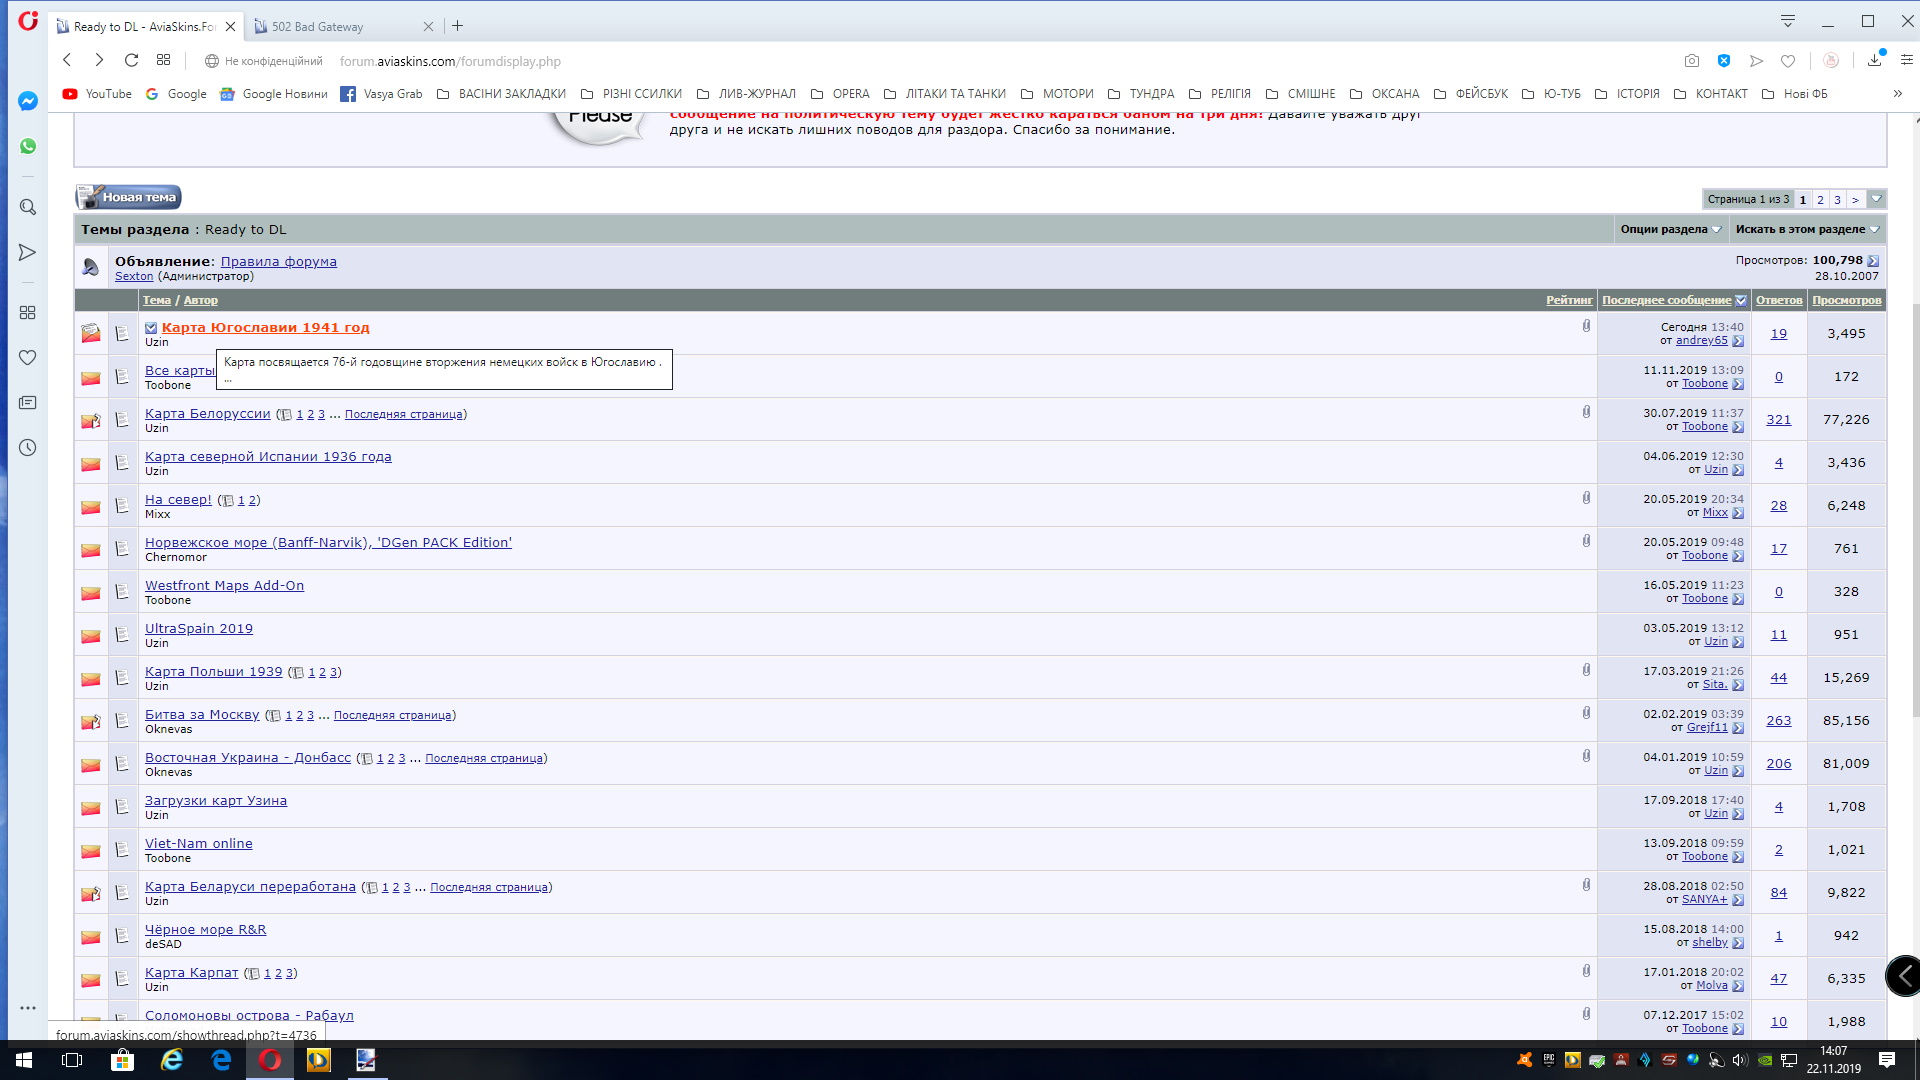Screen dimensions: 1920x1080
Task: Sort threads by Просмотров column
Action: [1846, 300]
